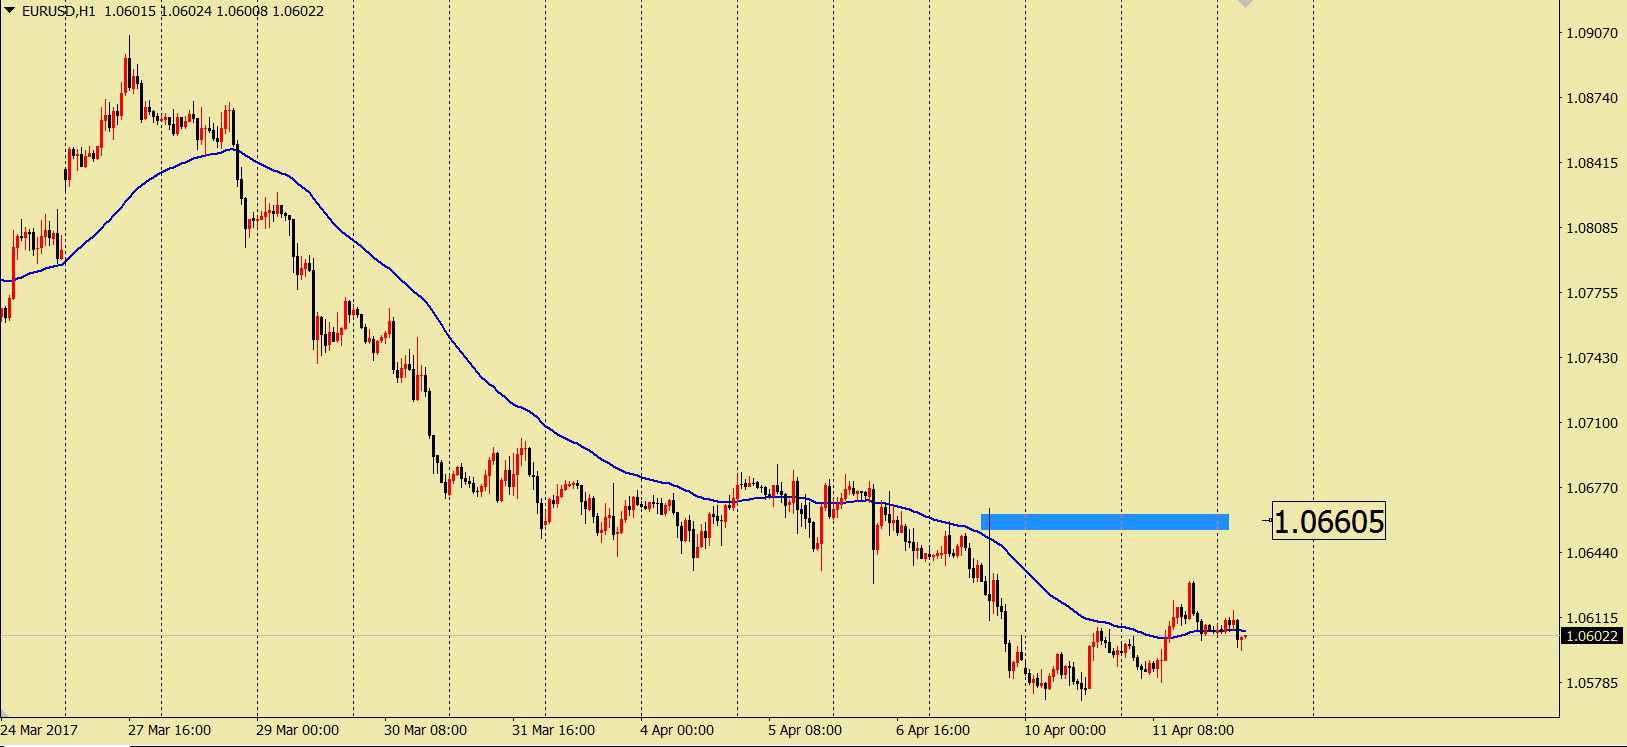Click time axis label 24 Mar 2017

point(39,730)
